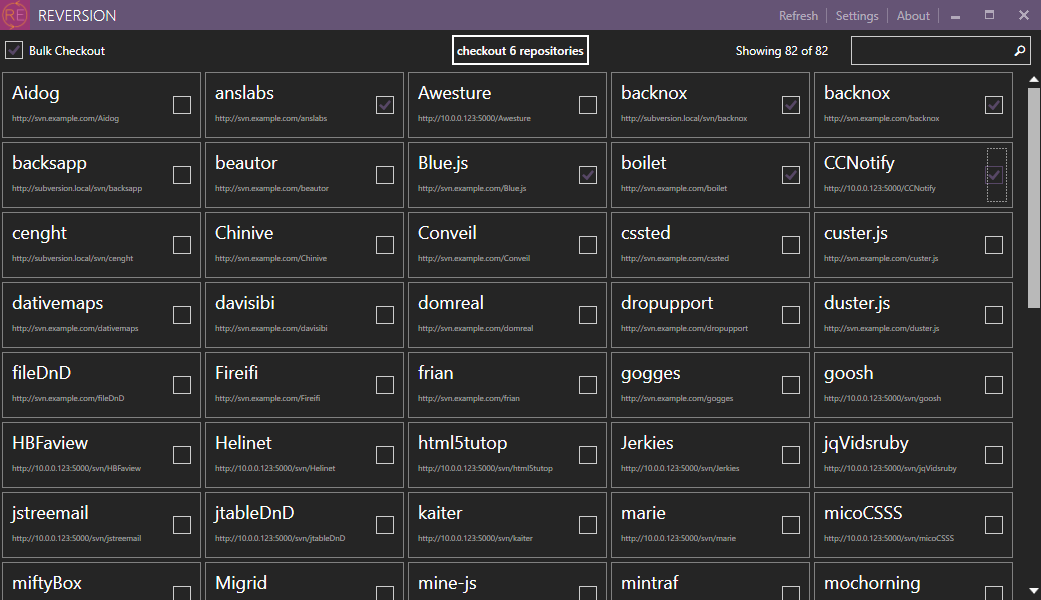This screenshot has height=600, width=1041.
Task: Open Settings from the title bar
Action: 856,16
